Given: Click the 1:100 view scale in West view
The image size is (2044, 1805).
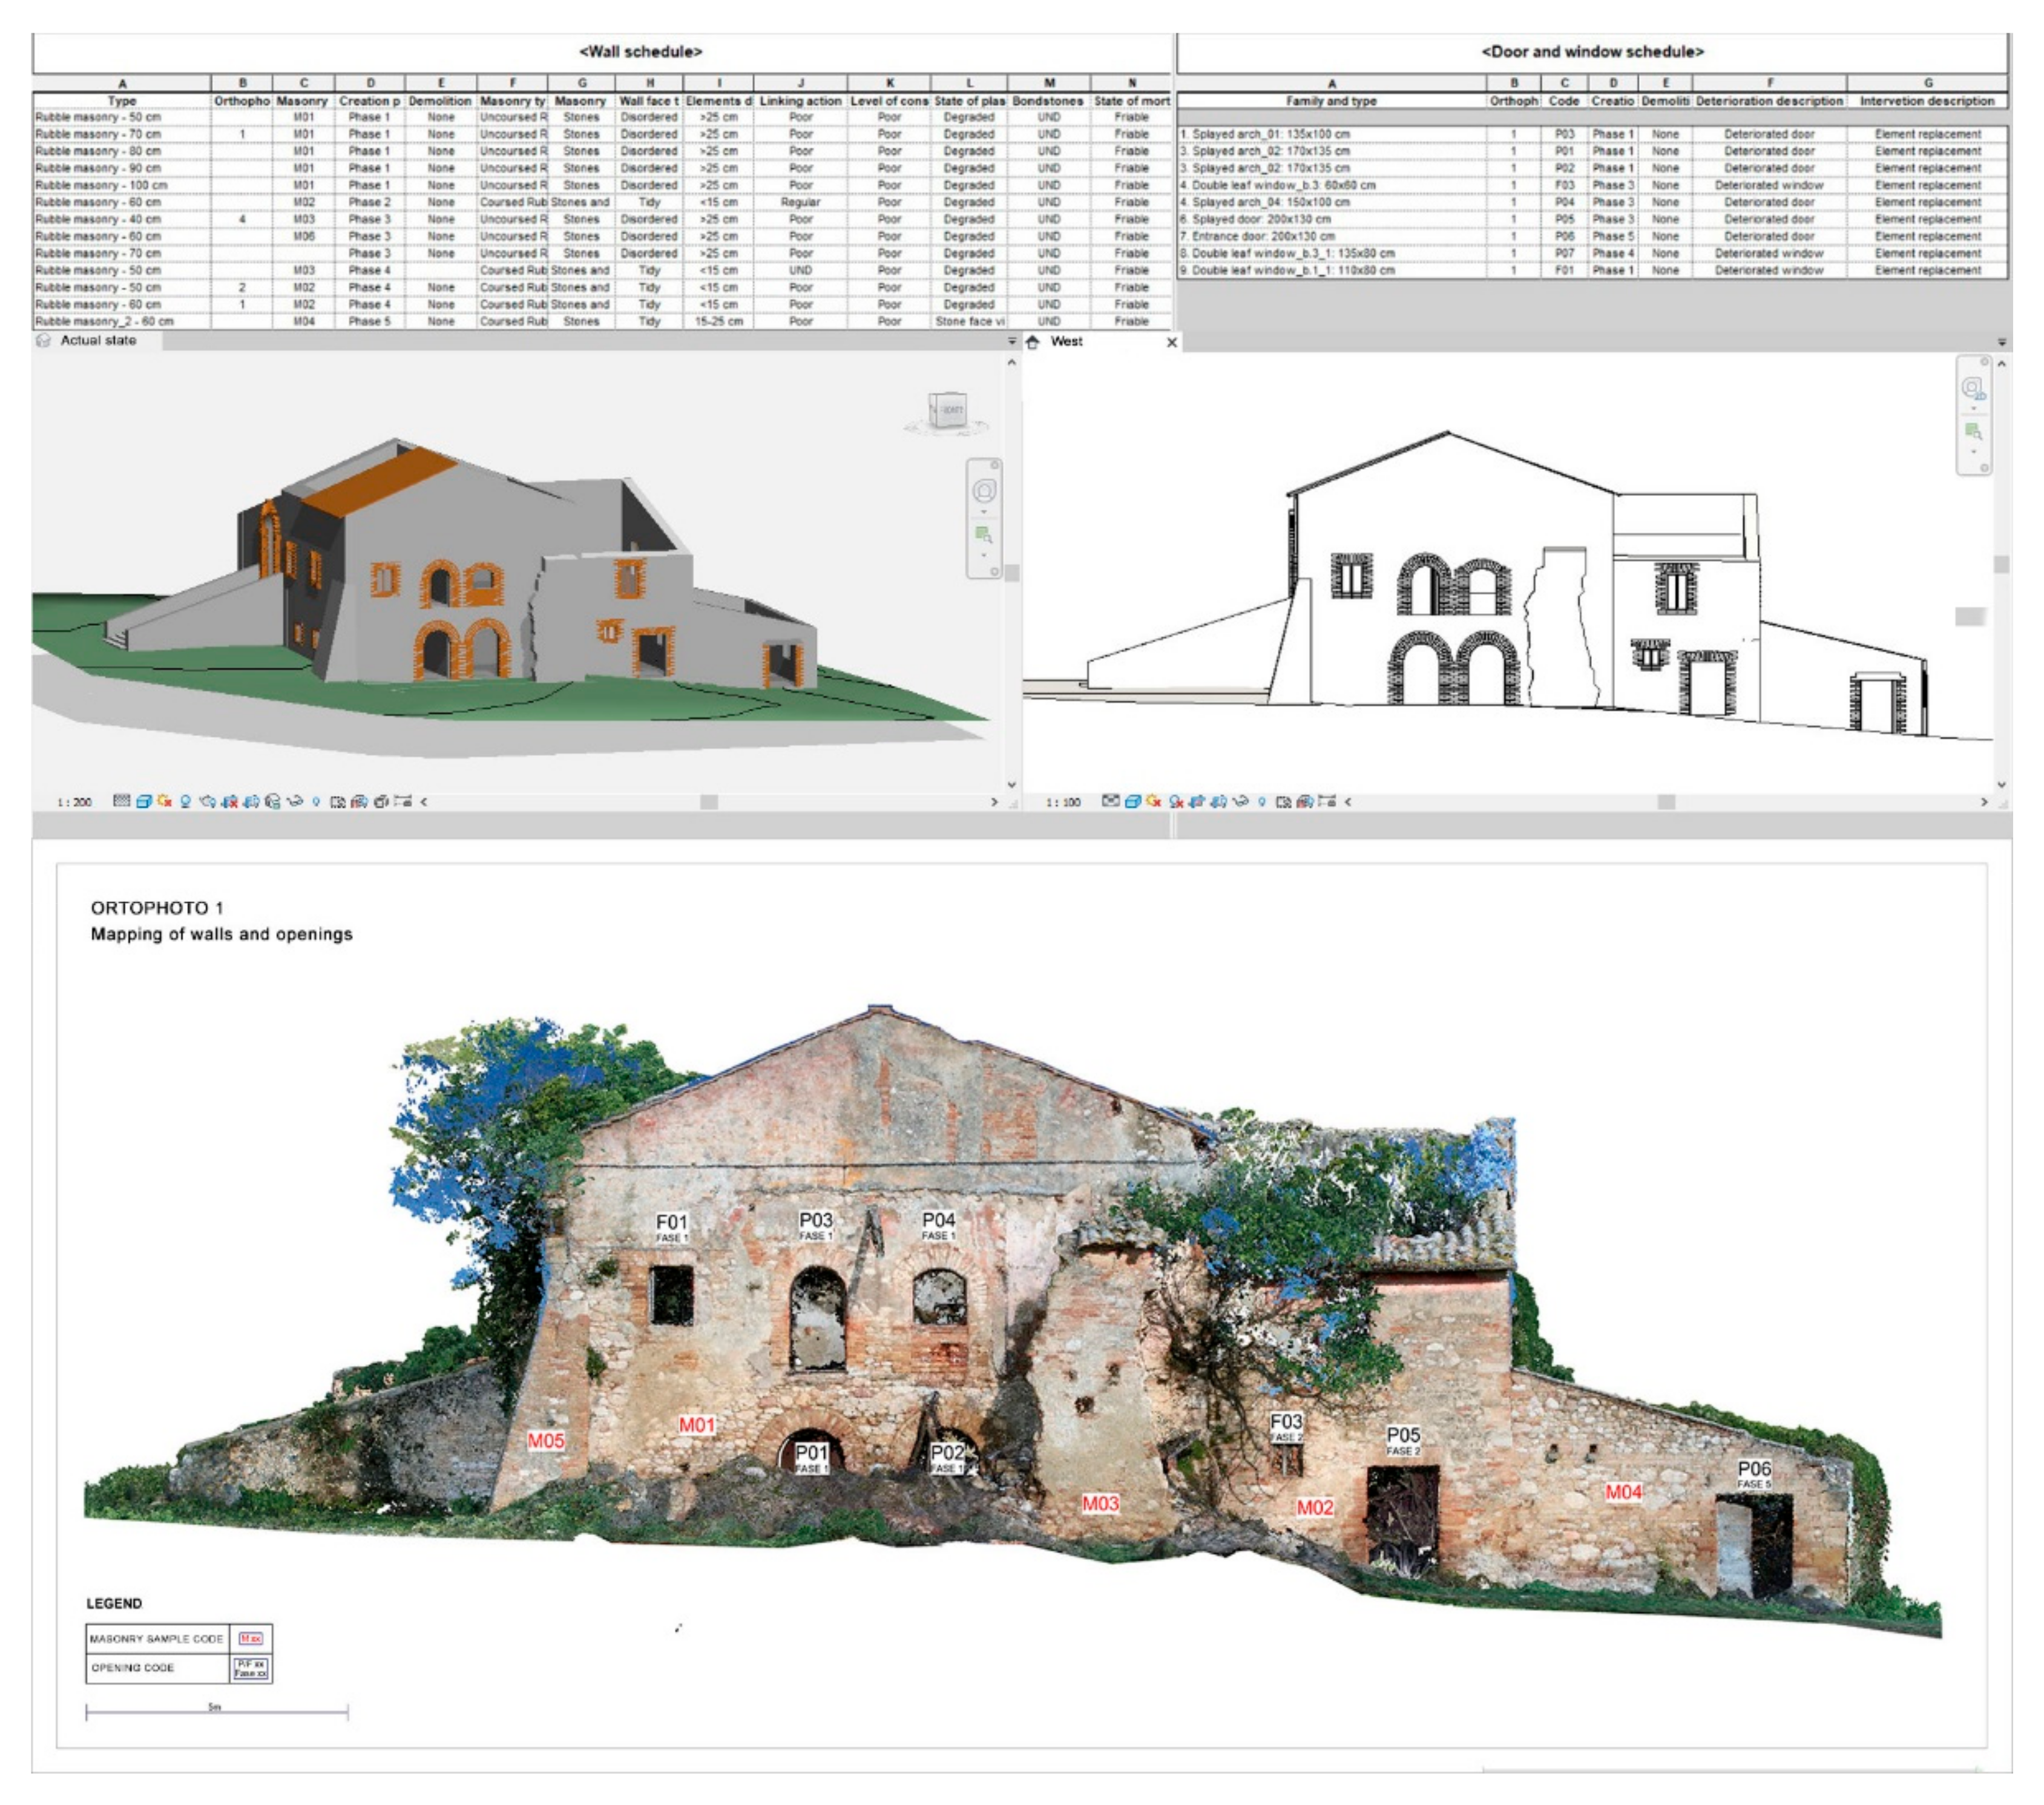Looking at the screenshot, I should click(x=1063, y=802).
